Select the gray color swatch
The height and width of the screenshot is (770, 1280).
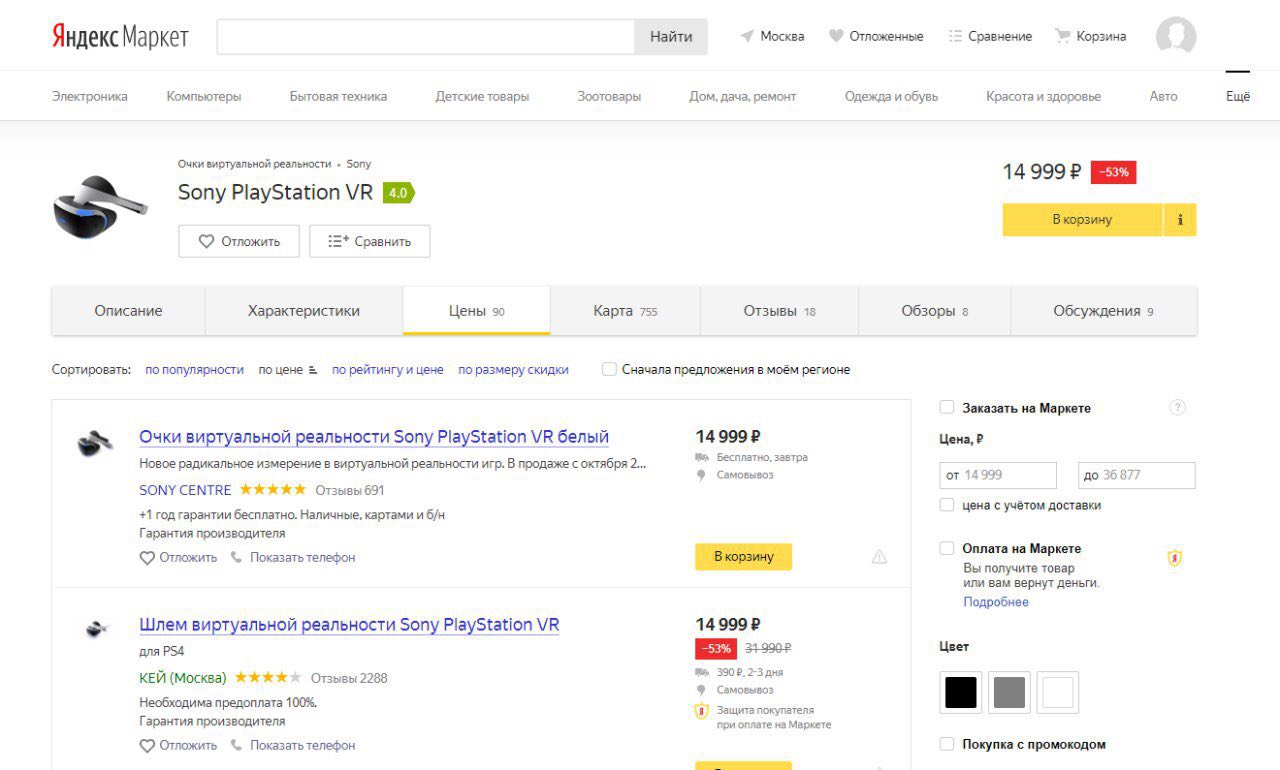pos(1009,692)
